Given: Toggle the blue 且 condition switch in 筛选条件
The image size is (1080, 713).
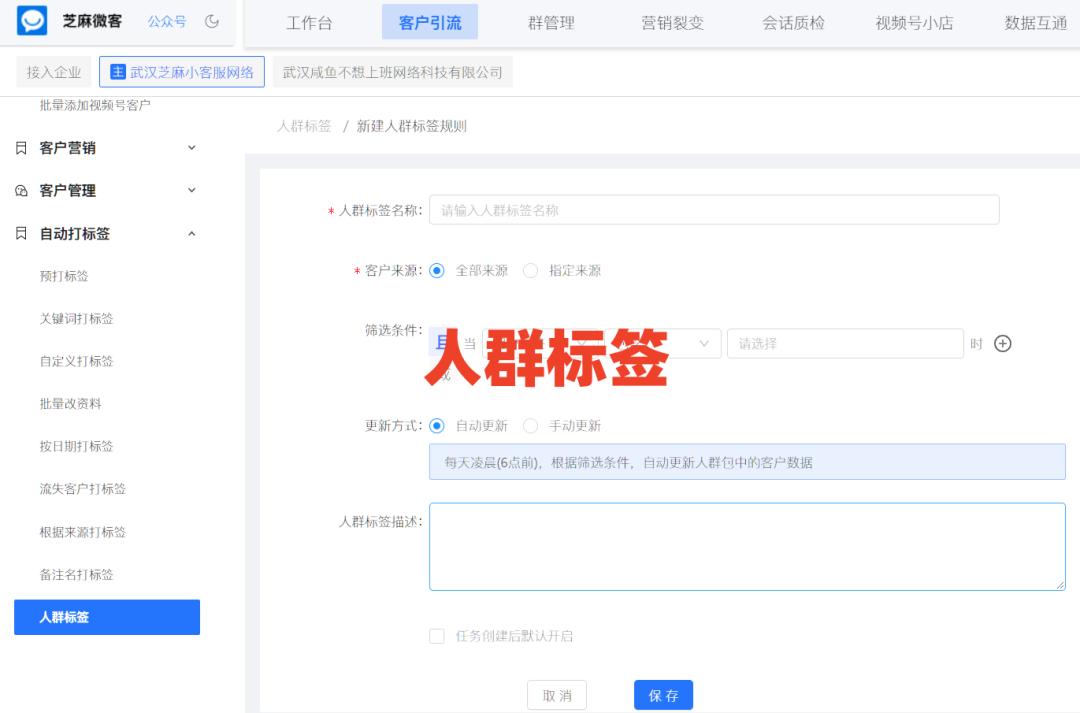Looking at the screenshot, I should (437, 343).
